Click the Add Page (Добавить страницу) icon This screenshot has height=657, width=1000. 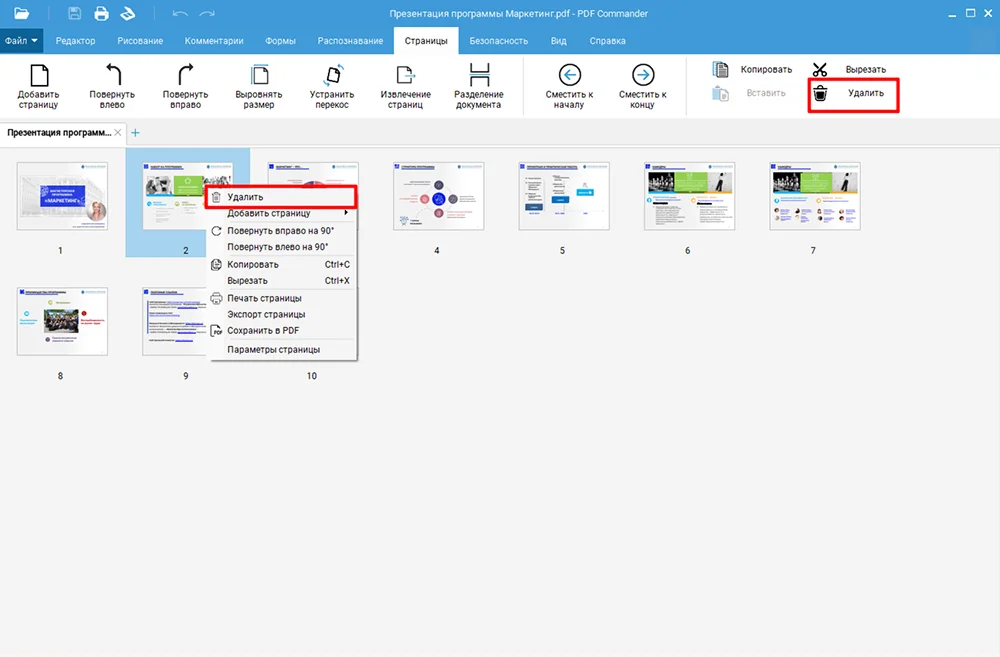[38, 77]
